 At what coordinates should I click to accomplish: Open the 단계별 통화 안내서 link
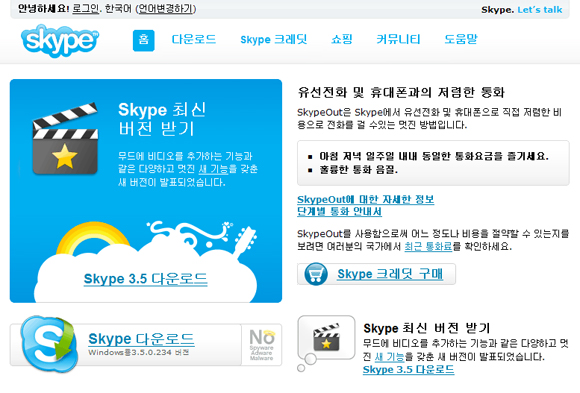pyautogui.click(x=339, y=211)
